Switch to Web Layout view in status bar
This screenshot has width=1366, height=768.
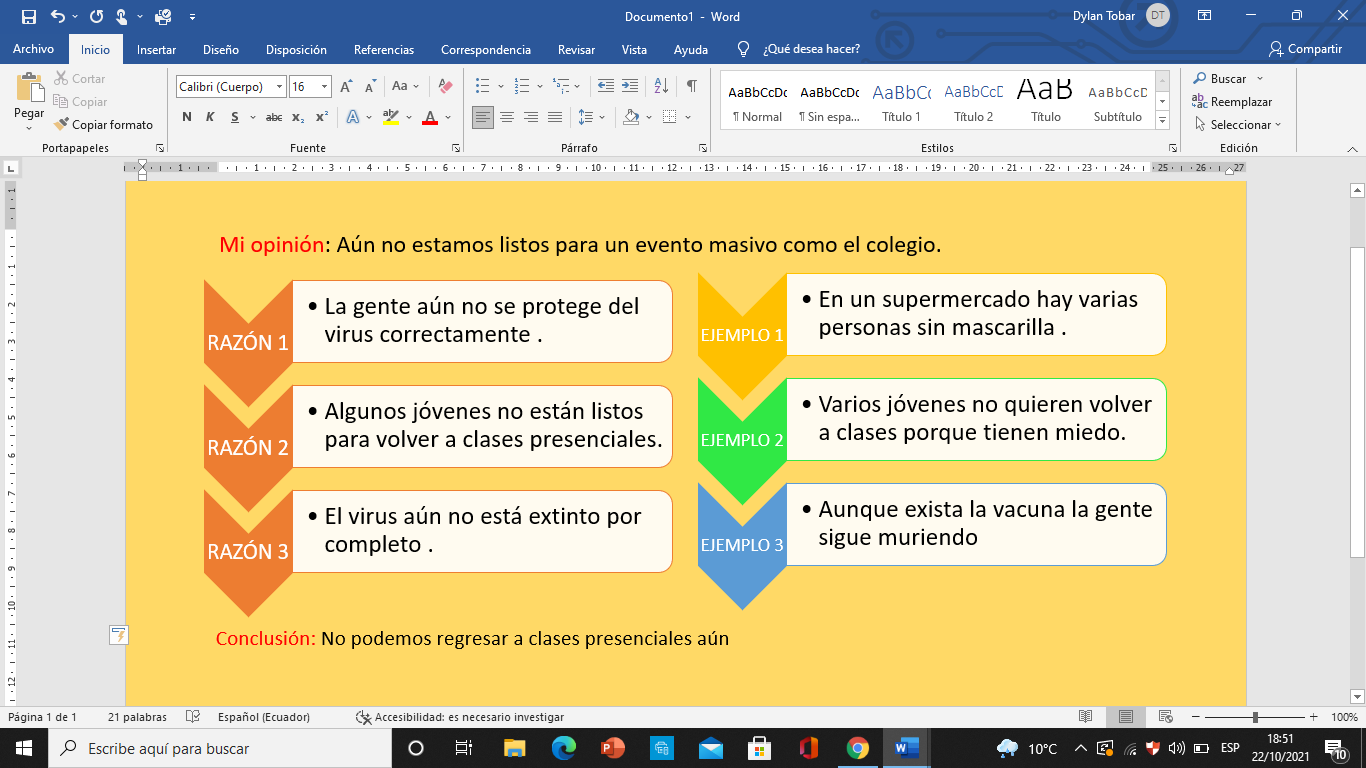pyautogui.click(x=1165, y=717)
